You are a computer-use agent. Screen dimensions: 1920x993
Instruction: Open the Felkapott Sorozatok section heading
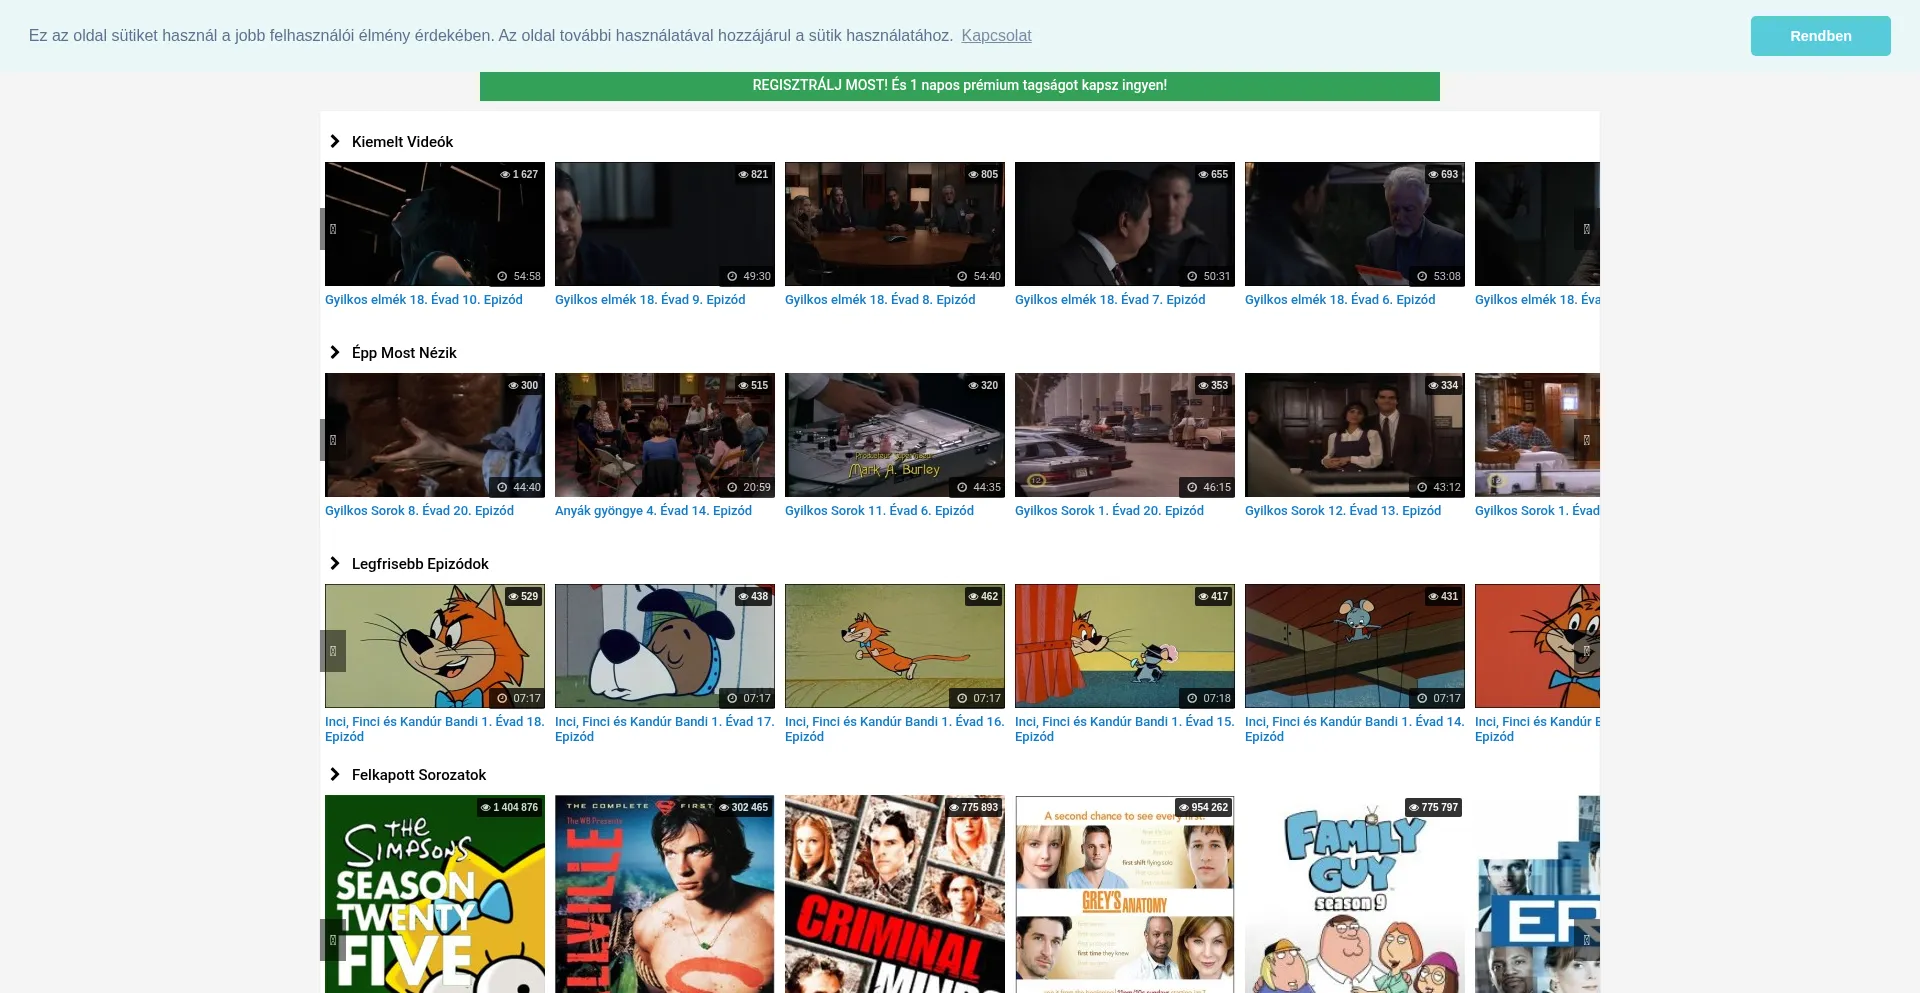pyautogui.click(x=419, y=775)
